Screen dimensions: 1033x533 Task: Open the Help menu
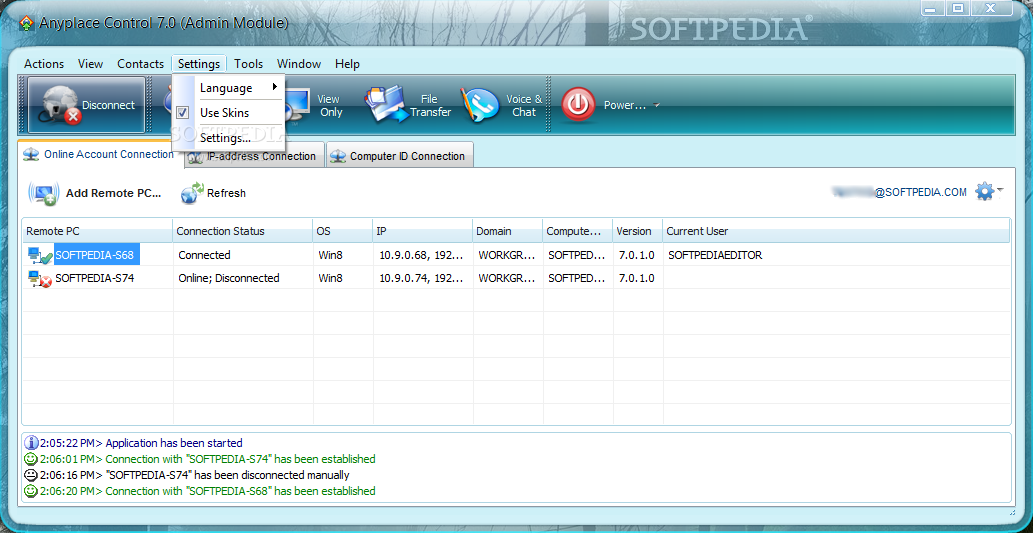point(347,64)
